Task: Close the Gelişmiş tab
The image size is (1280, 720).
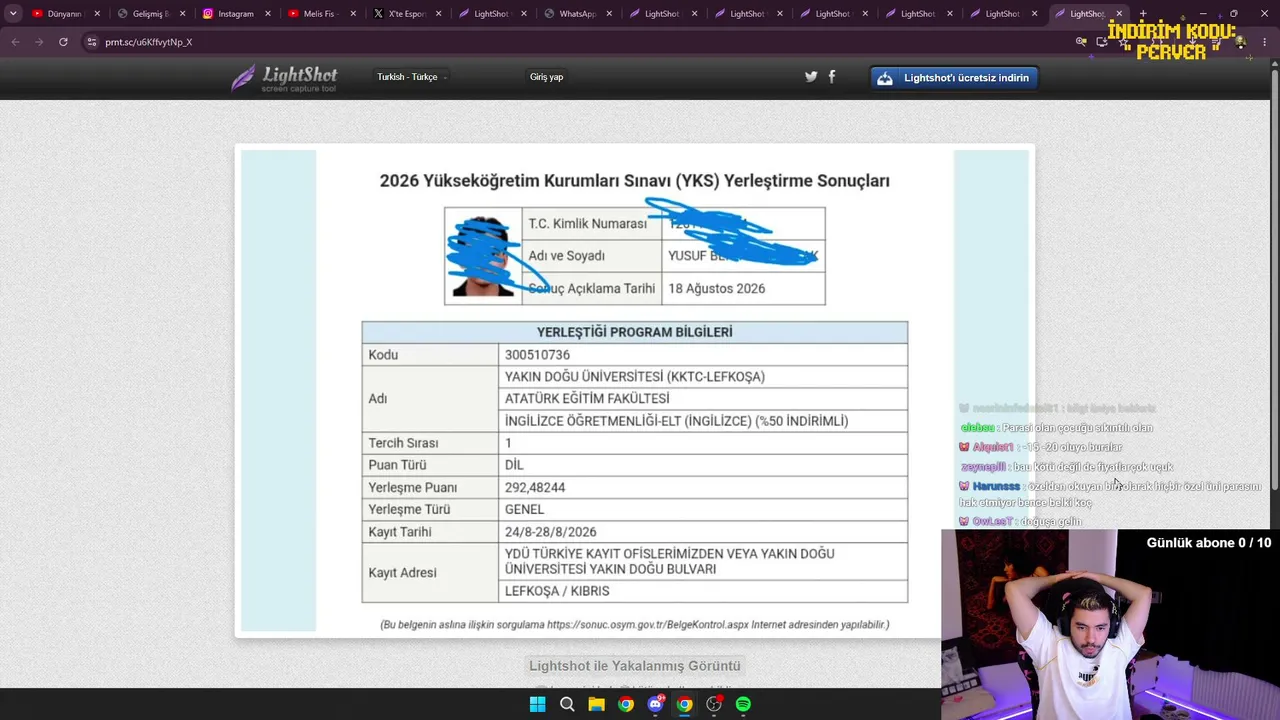Action: point(182,14)
